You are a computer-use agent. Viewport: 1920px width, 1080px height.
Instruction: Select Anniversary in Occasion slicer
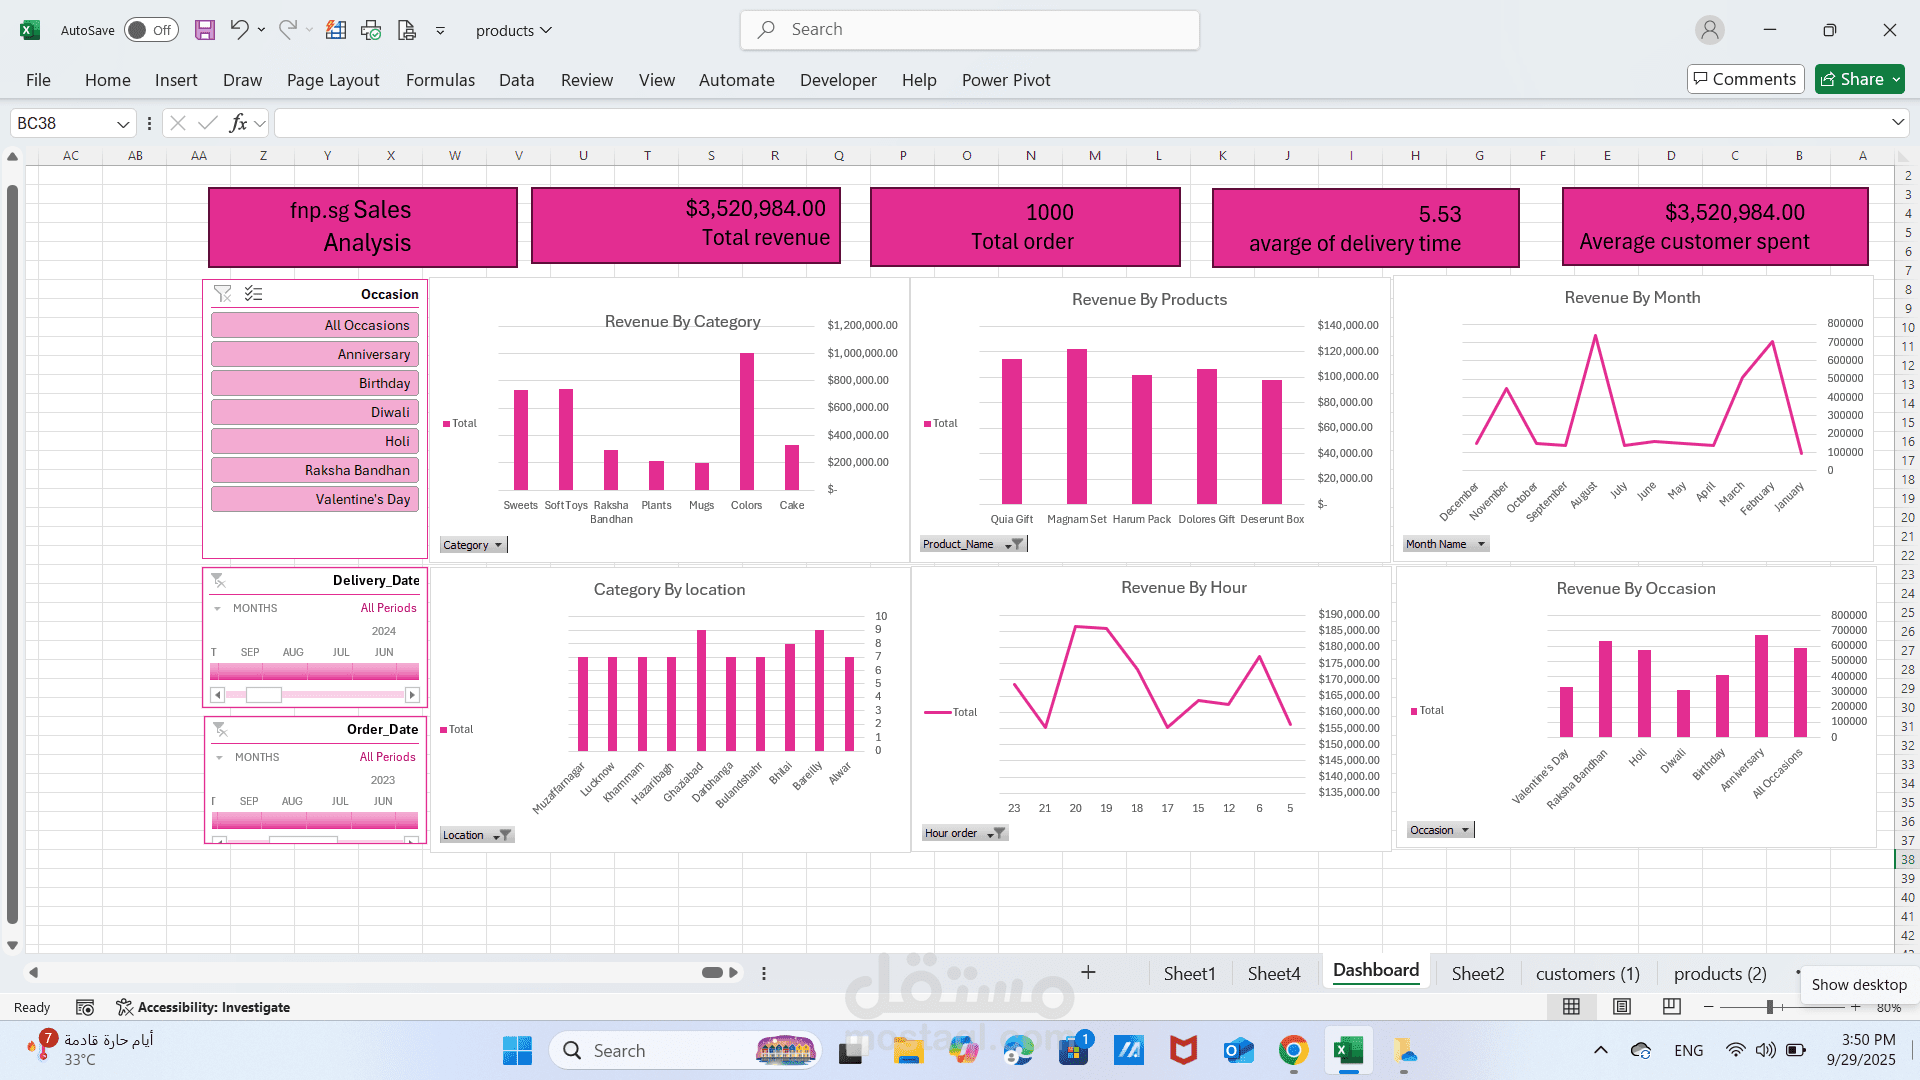[x=315, y=354]
